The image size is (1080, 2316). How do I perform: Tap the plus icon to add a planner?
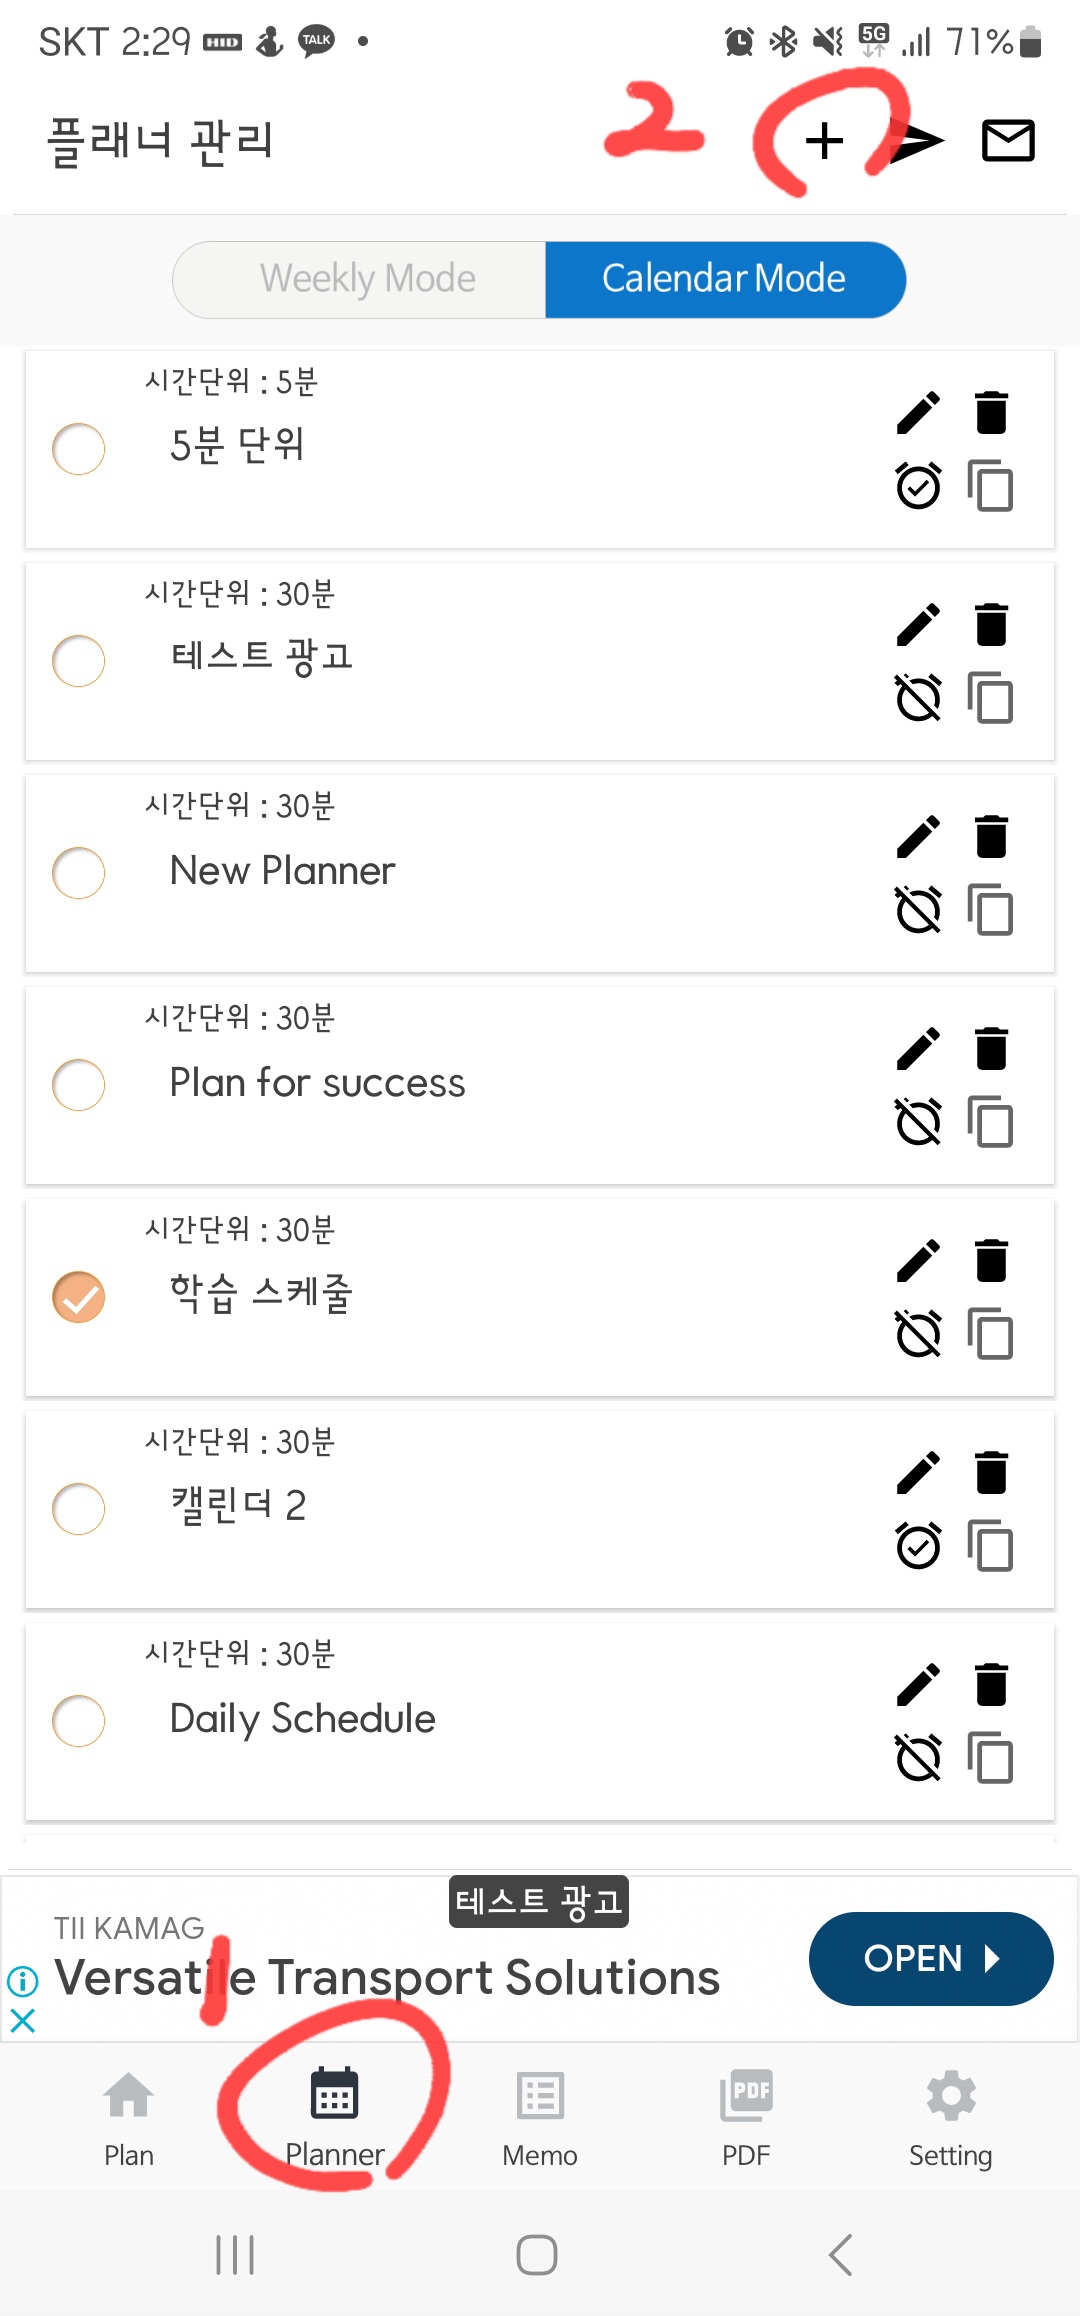[x=824, y=141]
